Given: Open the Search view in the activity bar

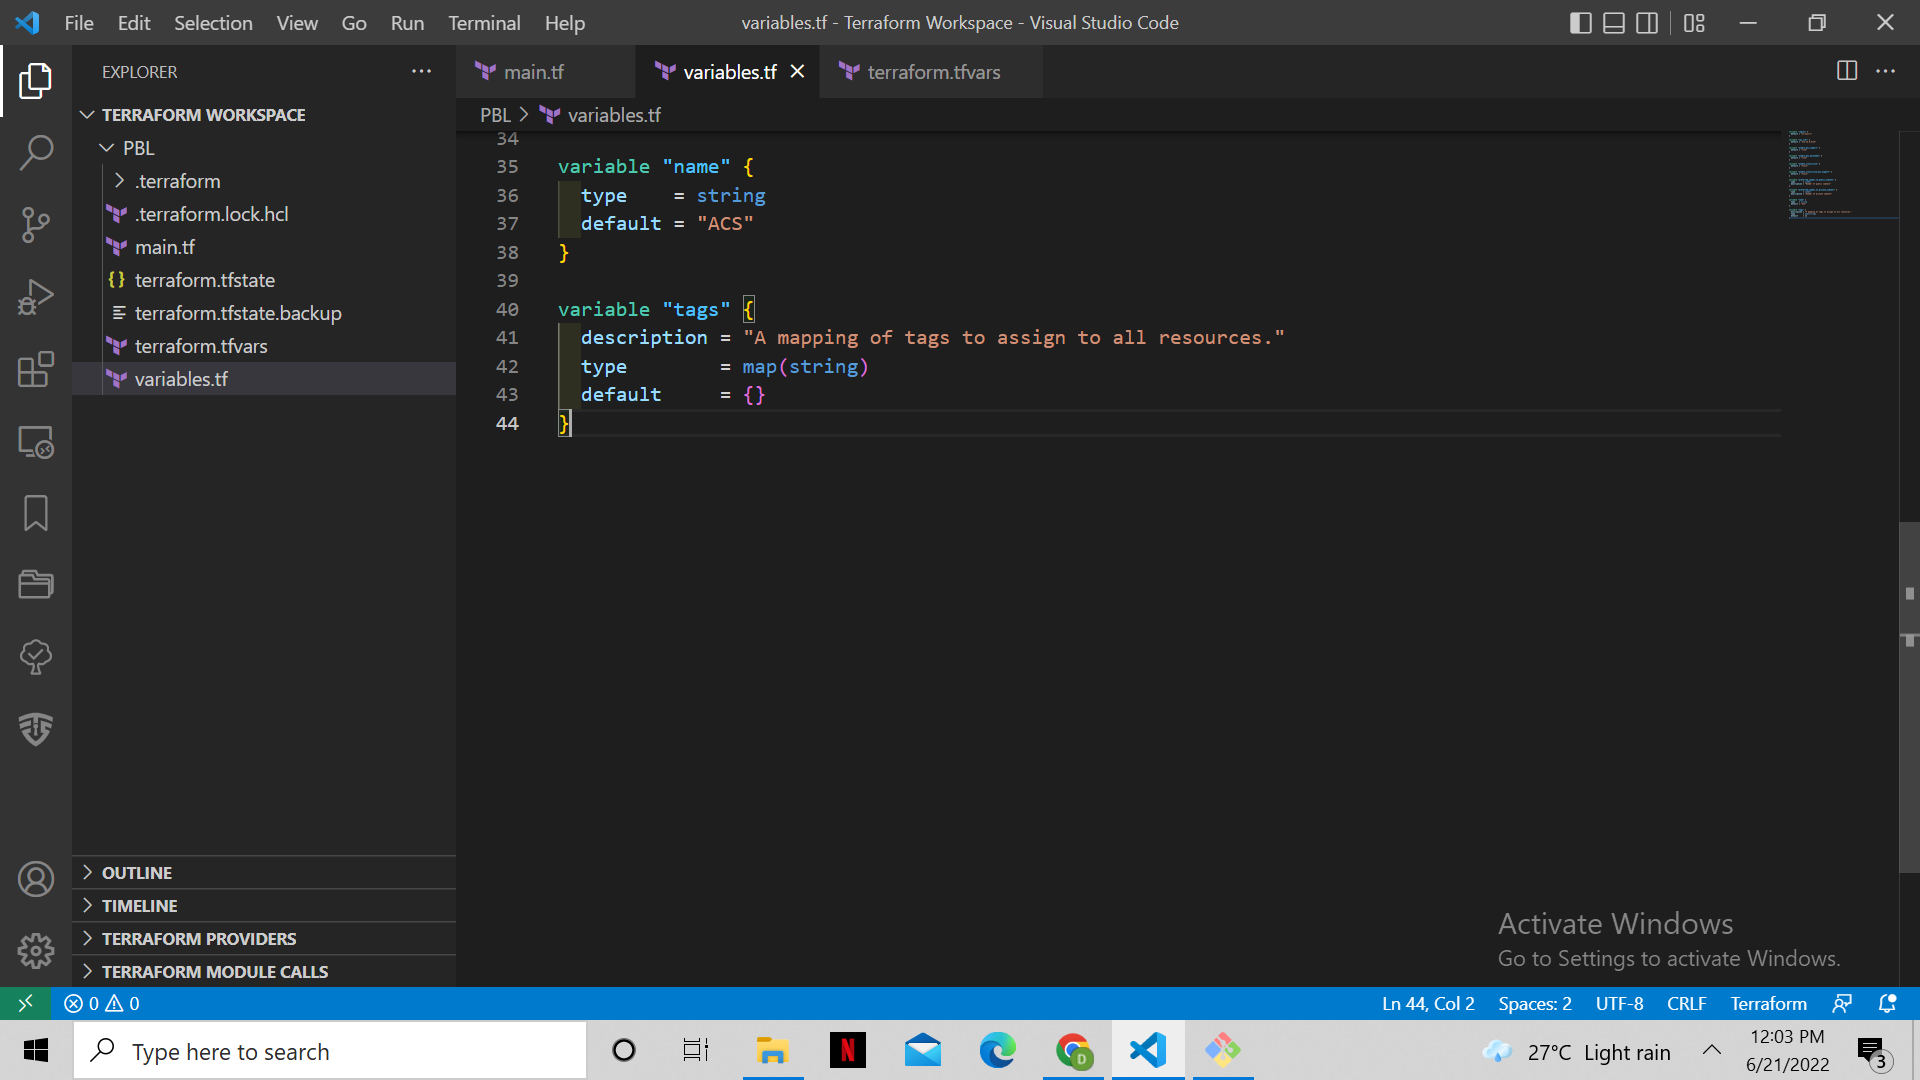Looking at the screenshot, I should [x=36, y=152].
